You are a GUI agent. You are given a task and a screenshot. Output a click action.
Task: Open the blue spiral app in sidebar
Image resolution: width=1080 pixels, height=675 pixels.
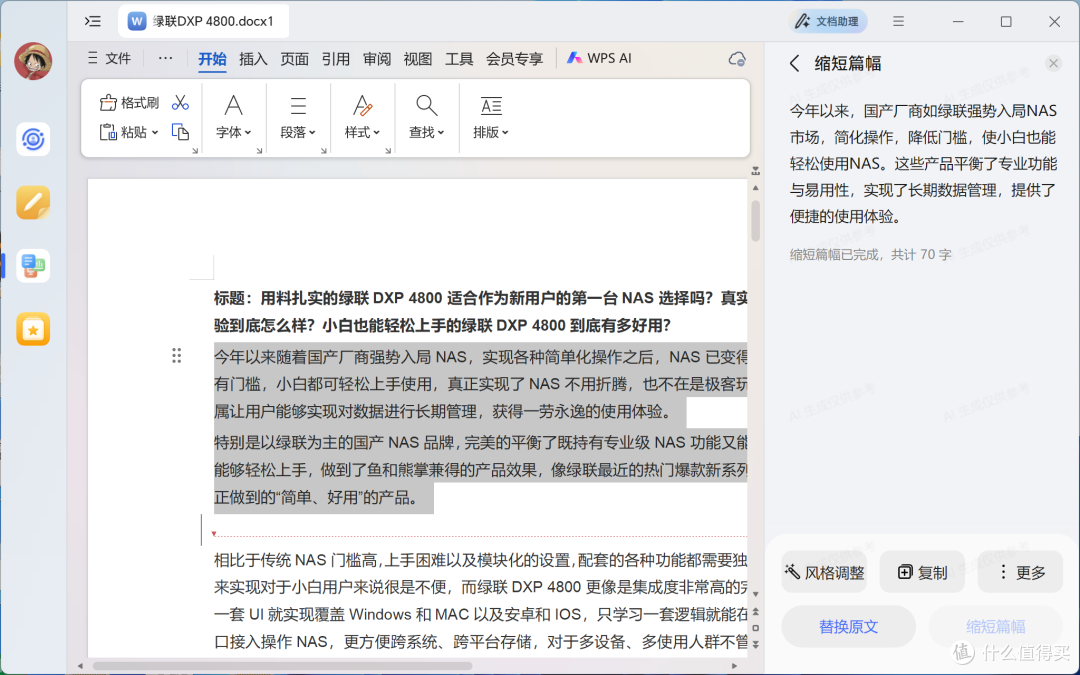pyautogui.click(x=33, y=139)
